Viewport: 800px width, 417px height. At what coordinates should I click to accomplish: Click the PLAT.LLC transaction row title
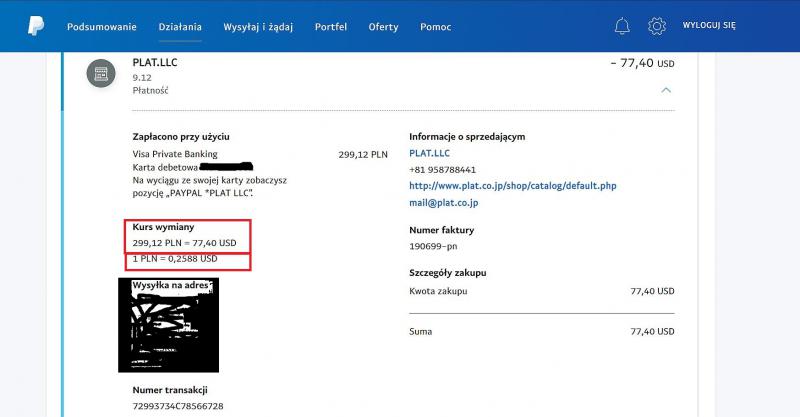[155, 62]
